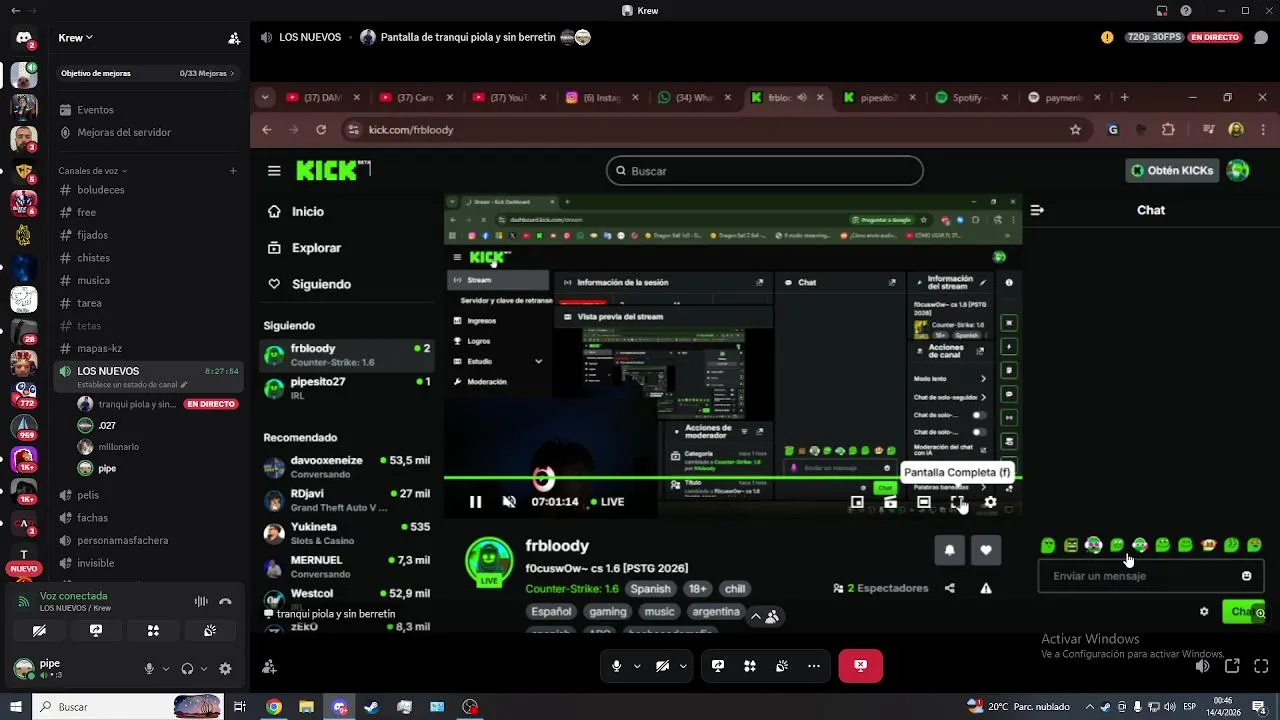Toggle camera in voice connected panel
The width and height of the screenshot is (1280, 720).
click(x=39, y=631)
